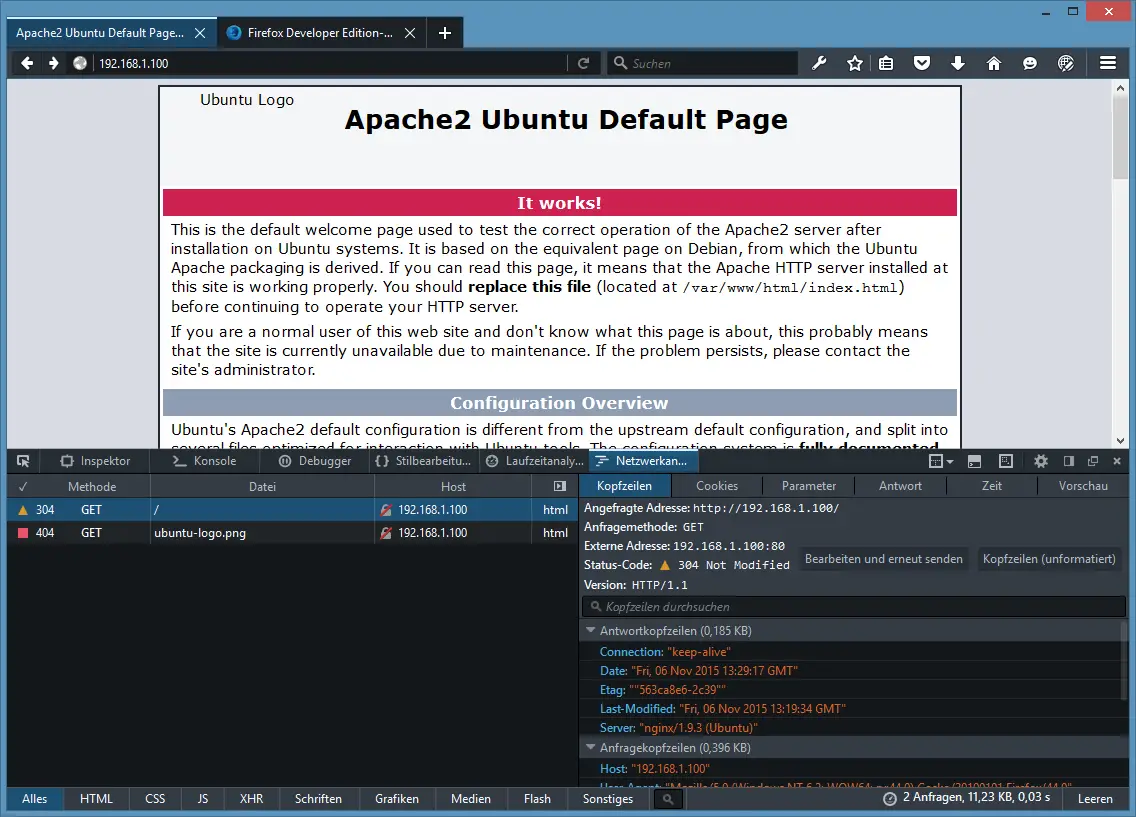
Task: Toggle the HTML network filter
Action: click(x=96, y=799)
